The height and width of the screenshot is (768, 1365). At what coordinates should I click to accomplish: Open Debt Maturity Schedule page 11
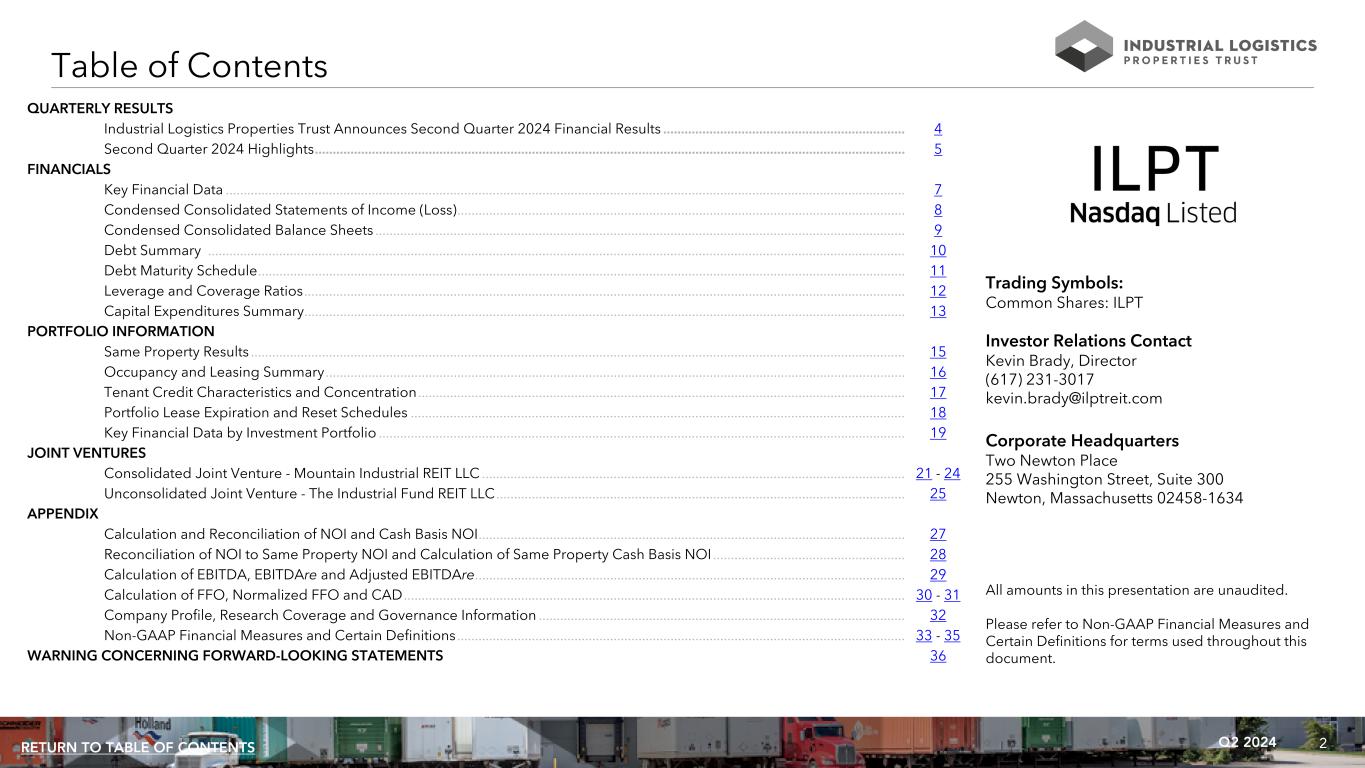(x=937, y=271)
